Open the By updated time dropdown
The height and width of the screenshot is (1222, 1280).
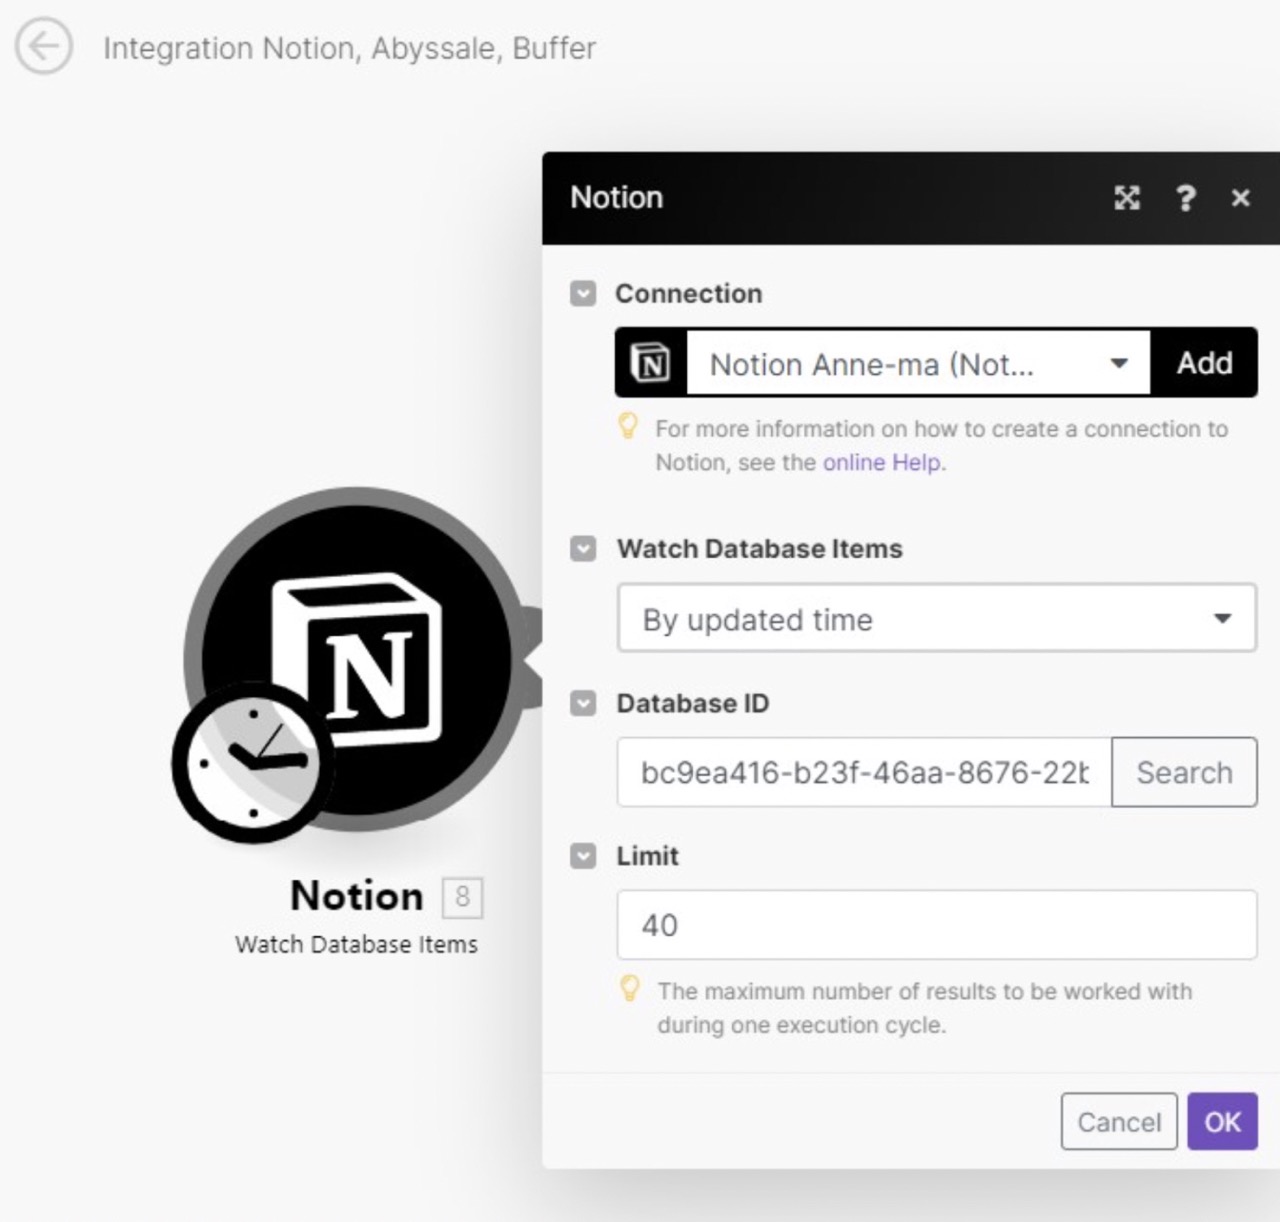point(937,619)
